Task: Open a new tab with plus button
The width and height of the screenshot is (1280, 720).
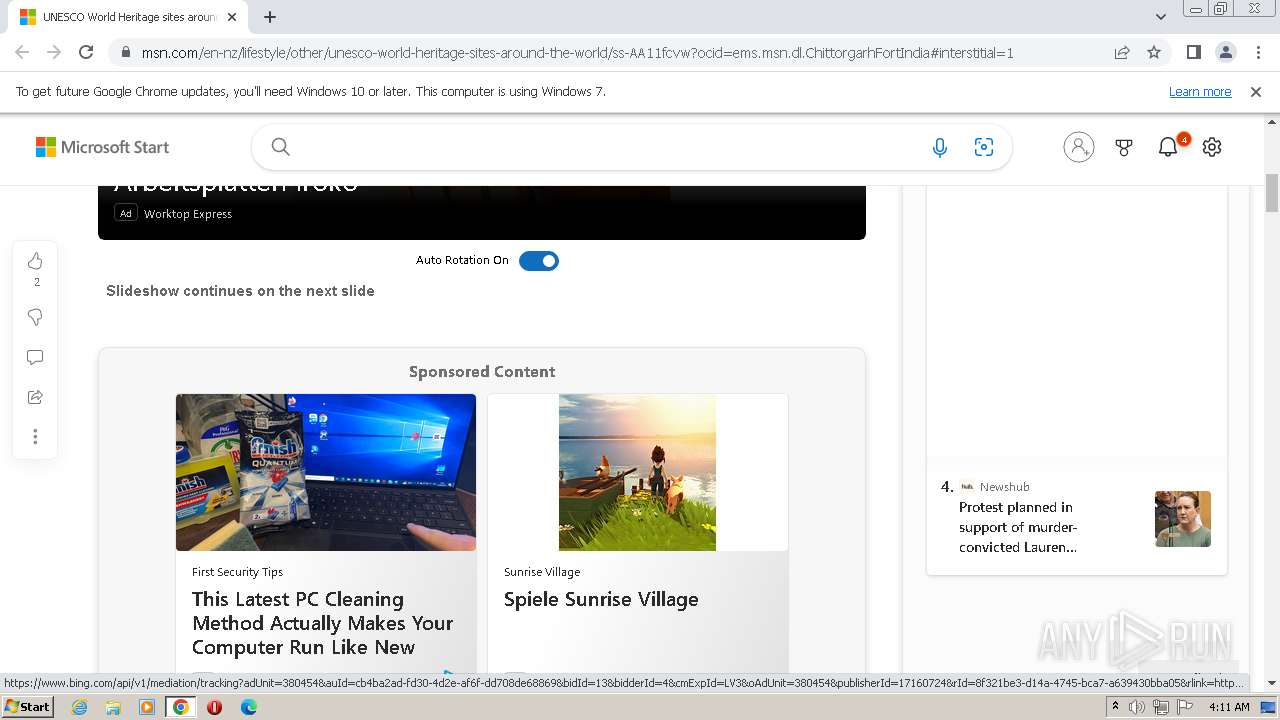Action: point(270,17)
